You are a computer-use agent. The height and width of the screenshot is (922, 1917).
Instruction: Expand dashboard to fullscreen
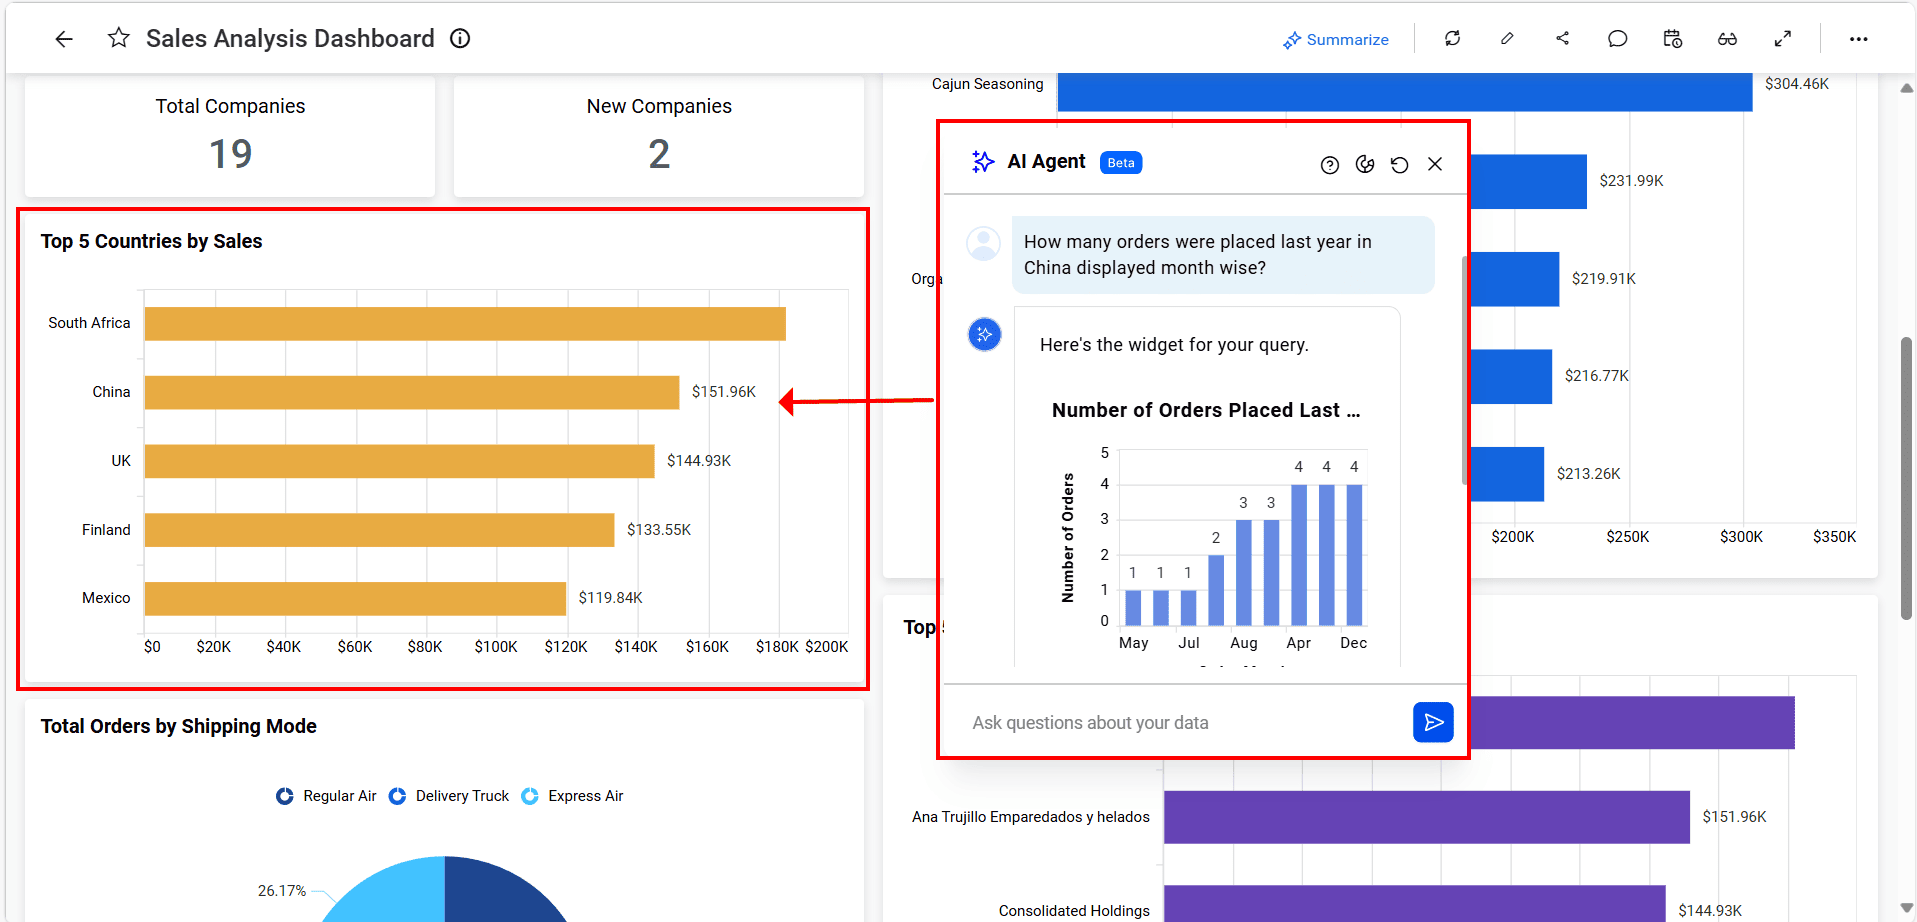pyautogui.click(x=1783, y=38)
